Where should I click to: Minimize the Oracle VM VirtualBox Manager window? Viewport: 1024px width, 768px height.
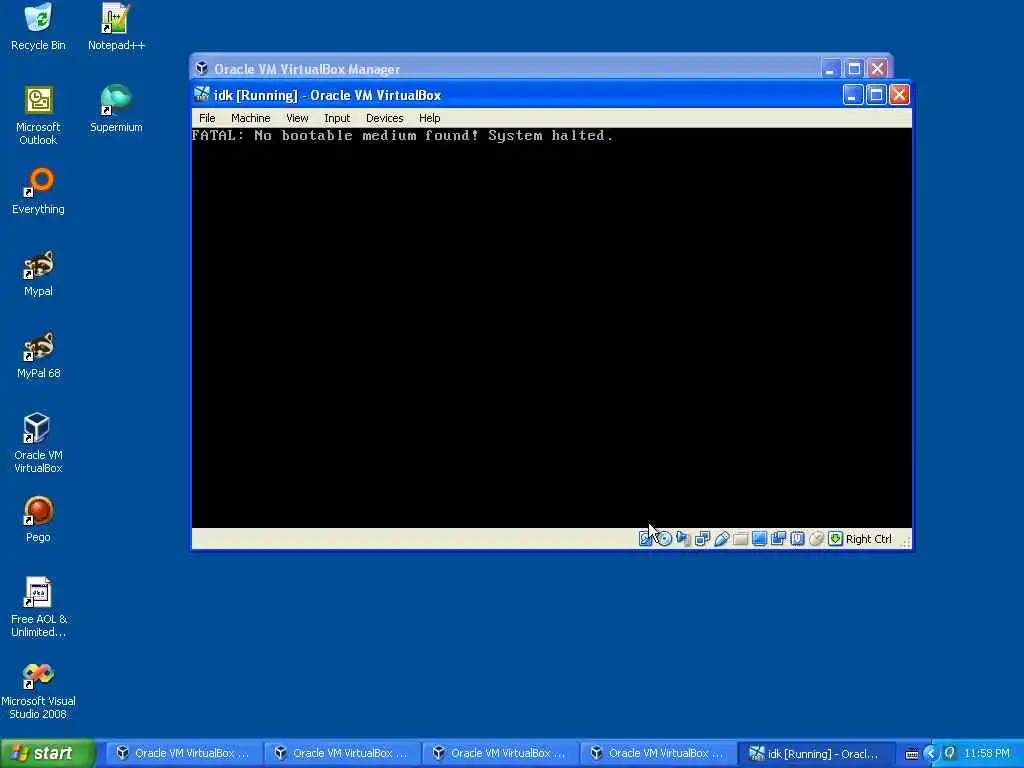click(x=830, y=69)
